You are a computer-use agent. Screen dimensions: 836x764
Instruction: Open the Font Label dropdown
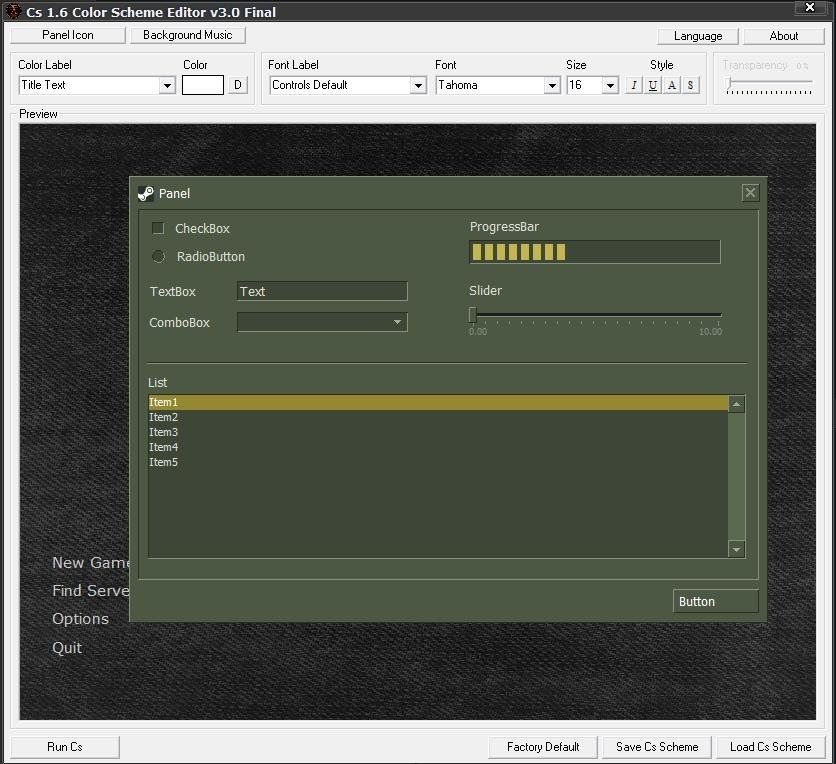(x=419, y=85)
